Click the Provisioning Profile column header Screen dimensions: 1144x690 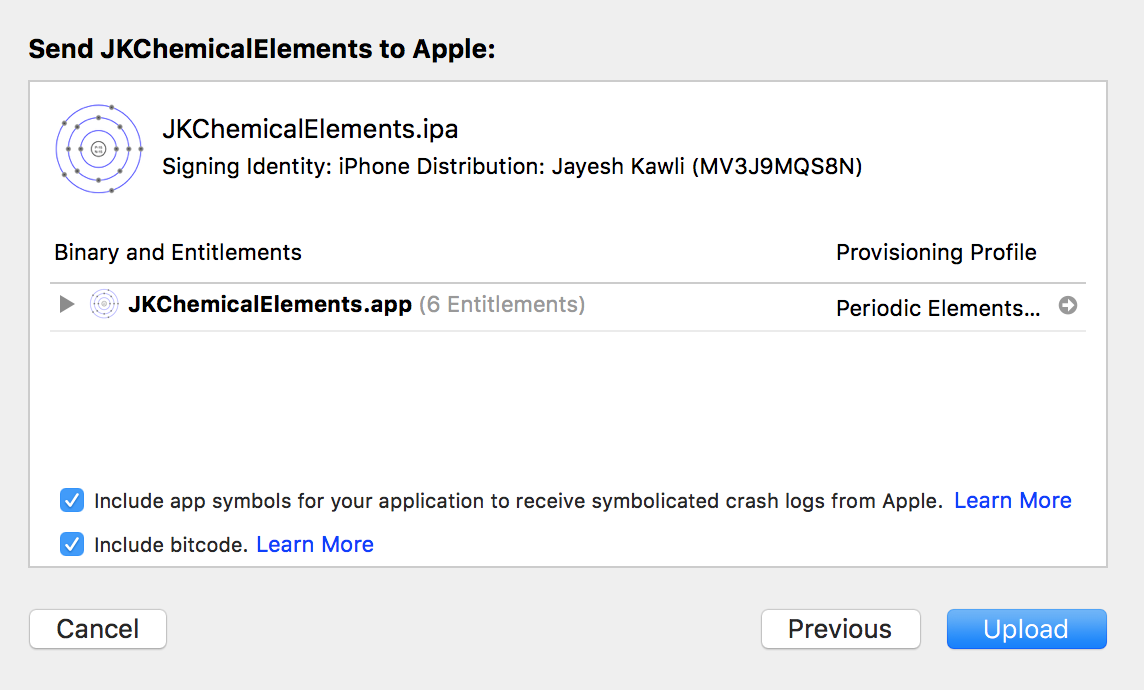[936, 252]
